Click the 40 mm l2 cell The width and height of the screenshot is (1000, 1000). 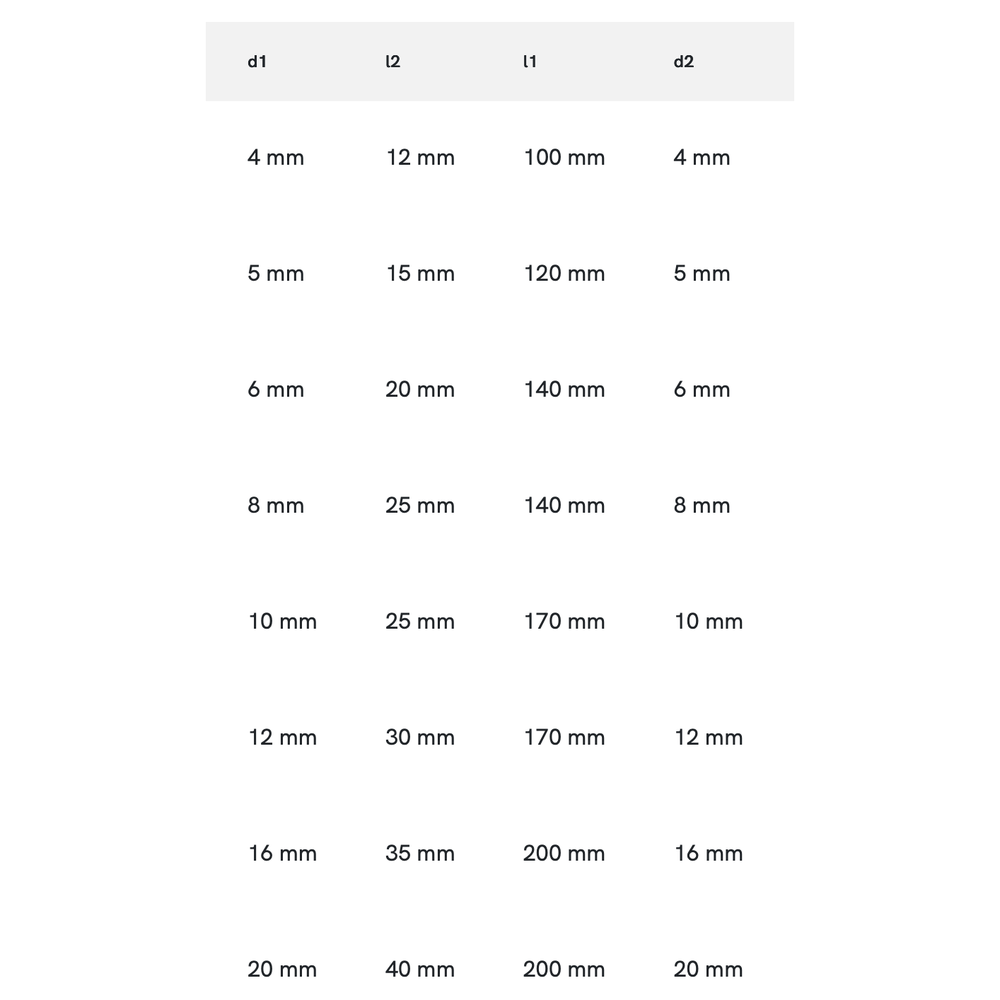[x=420, y=969]
